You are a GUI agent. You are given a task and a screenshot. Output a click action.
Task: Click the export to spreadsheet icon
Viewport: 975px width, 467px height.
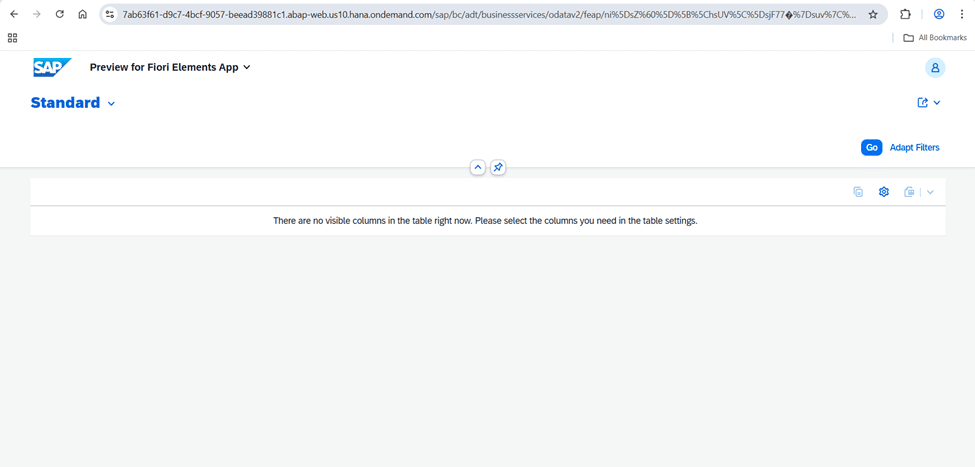909,192
